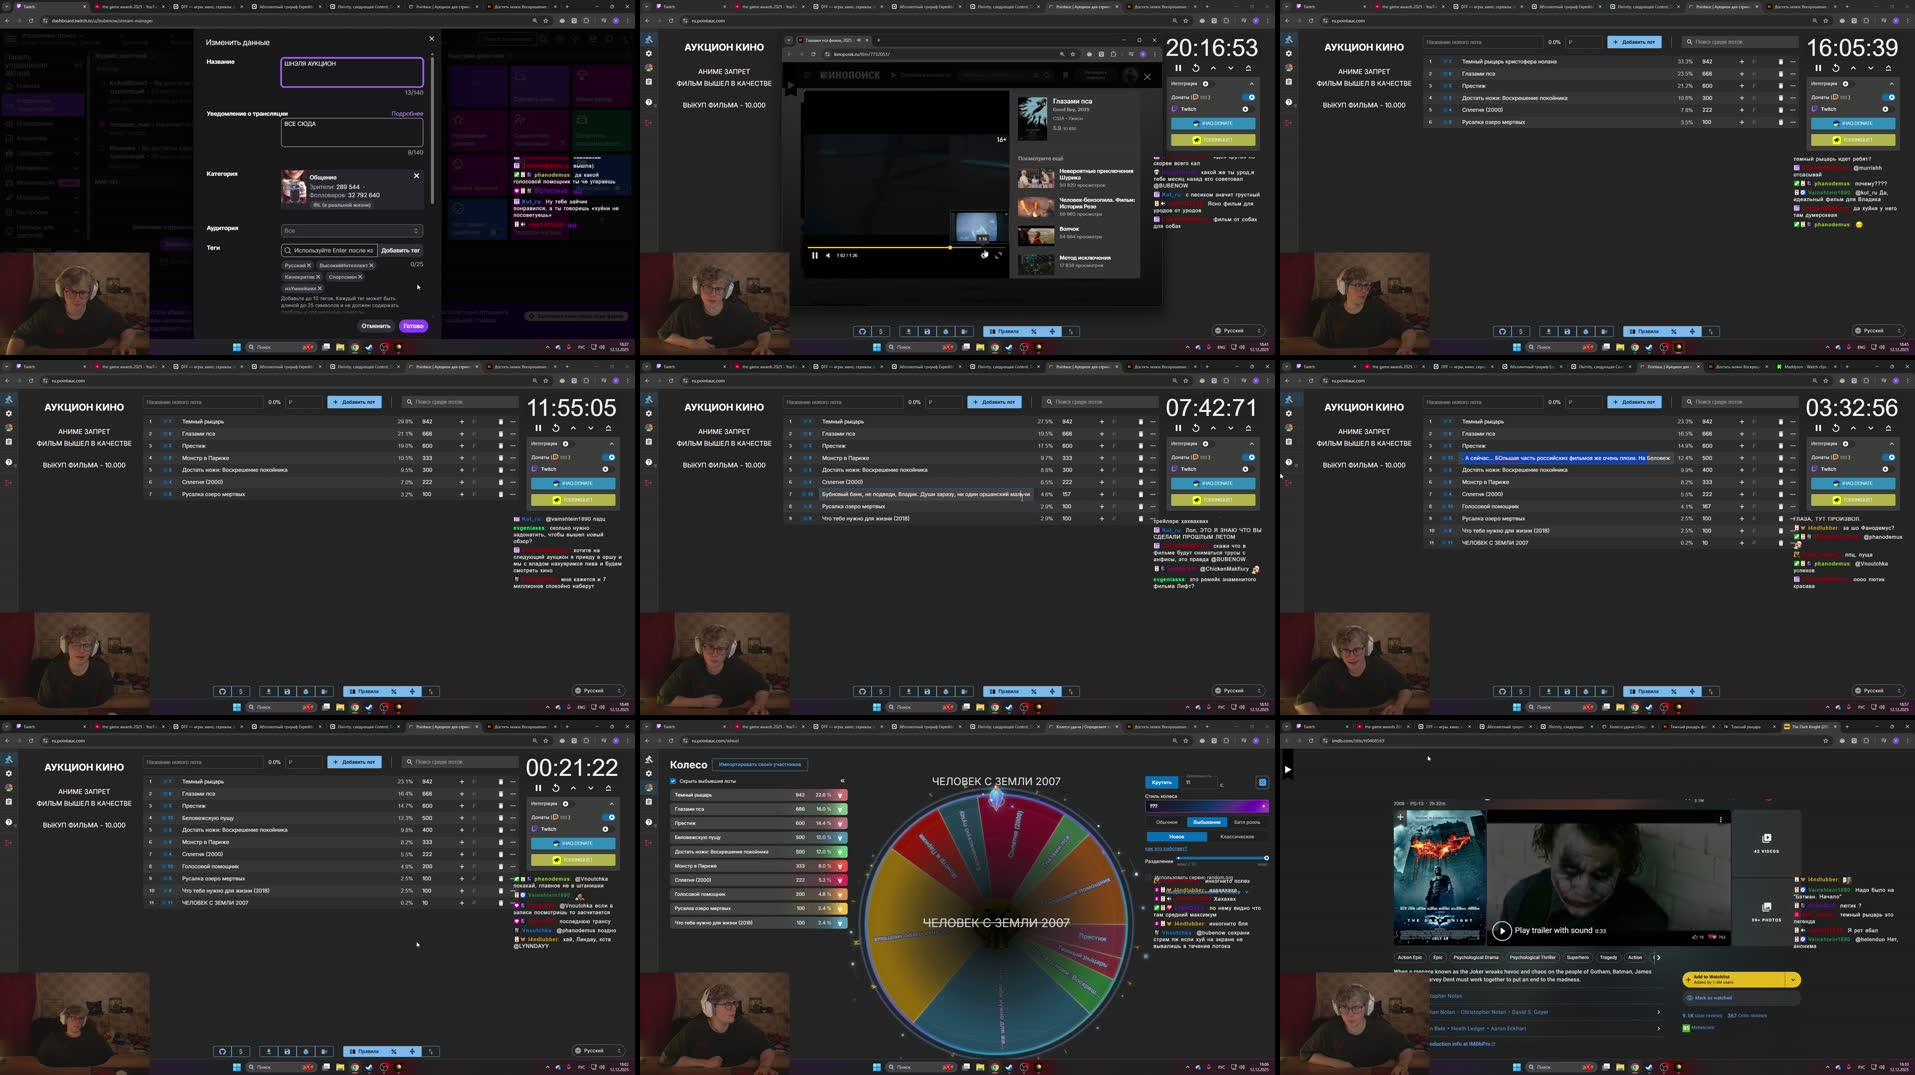
Task: Select the "Батл рояль" wheel tab
Action: 1246,822
